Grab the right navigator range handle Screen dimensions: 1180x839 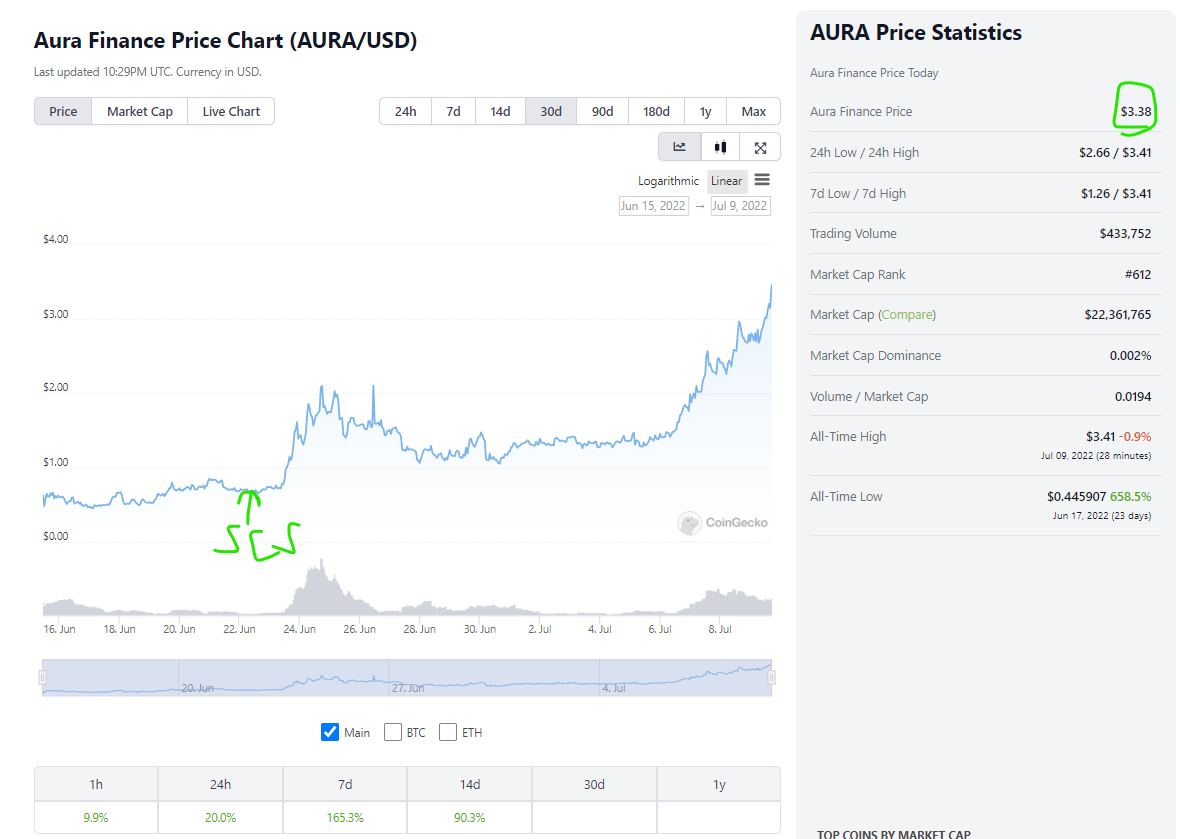771,677
